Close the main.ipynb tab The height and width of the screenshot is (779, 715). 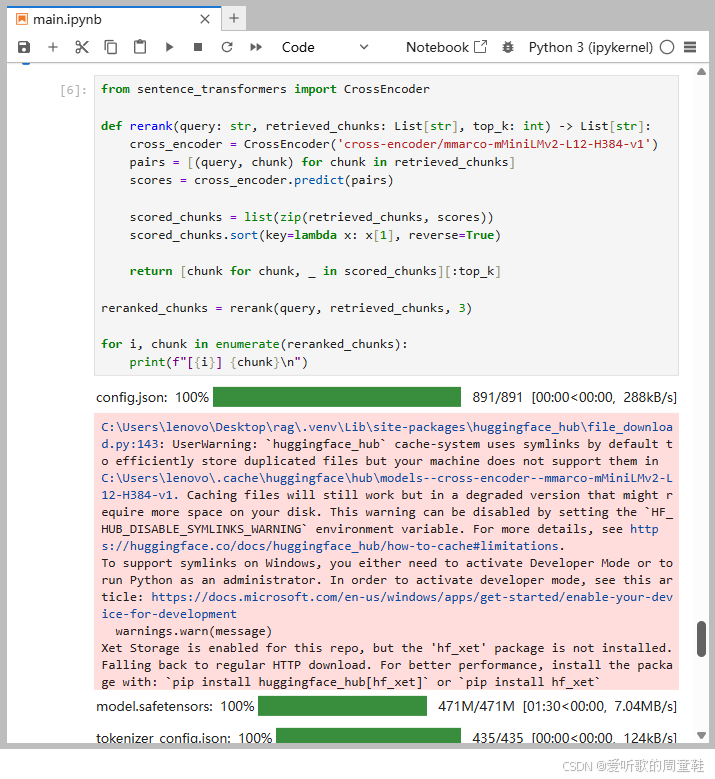pos(205,19)
